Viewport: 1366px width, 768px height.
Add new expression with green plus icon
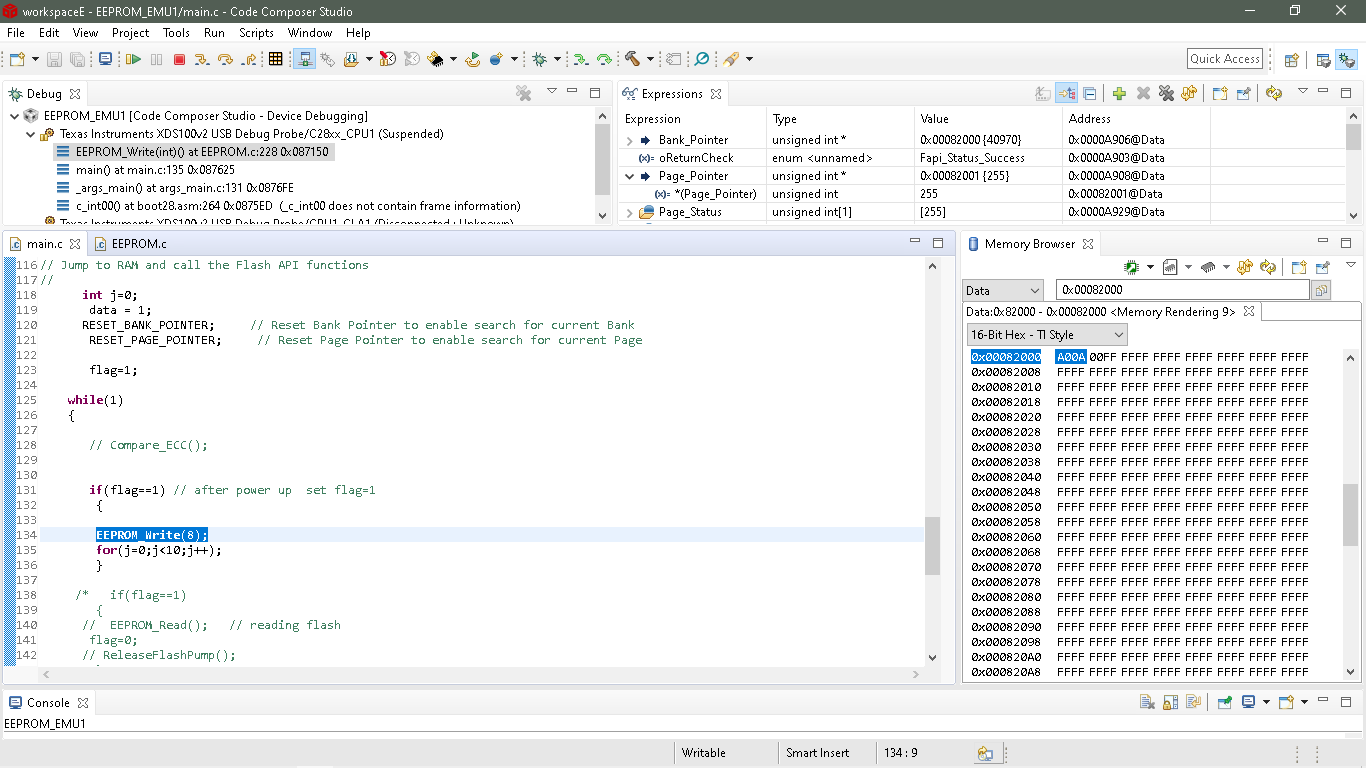tap(1119, 94)
